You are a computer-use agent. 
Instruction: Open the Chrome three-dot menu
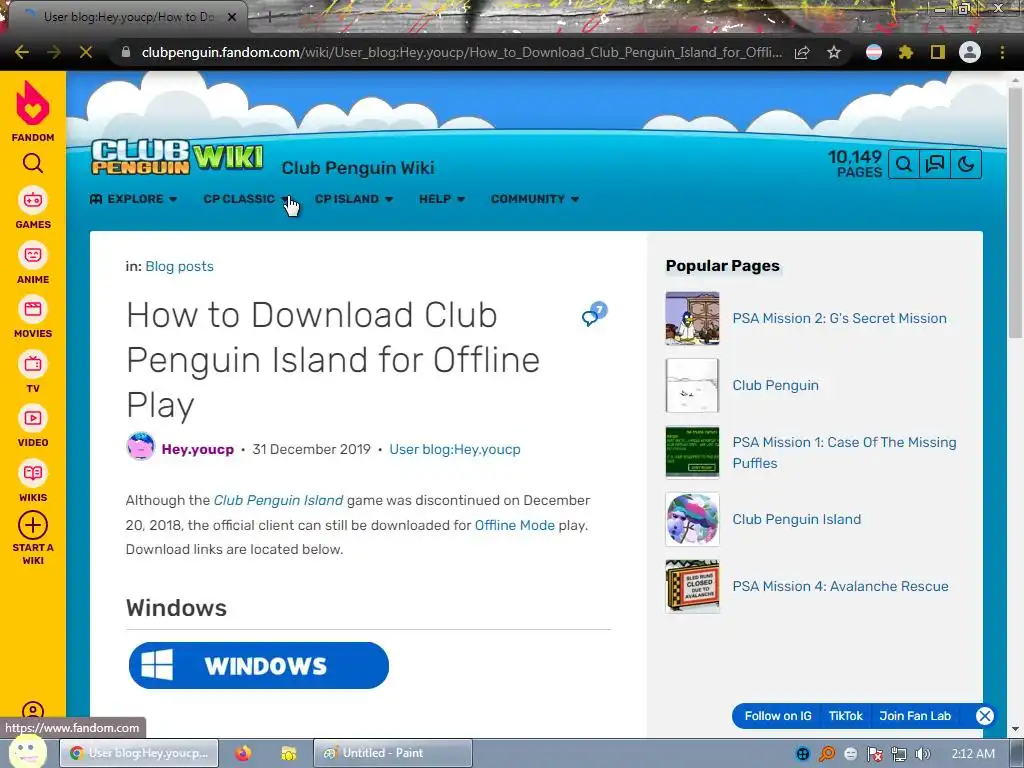pyautogui.click(x=1002, y=52)
